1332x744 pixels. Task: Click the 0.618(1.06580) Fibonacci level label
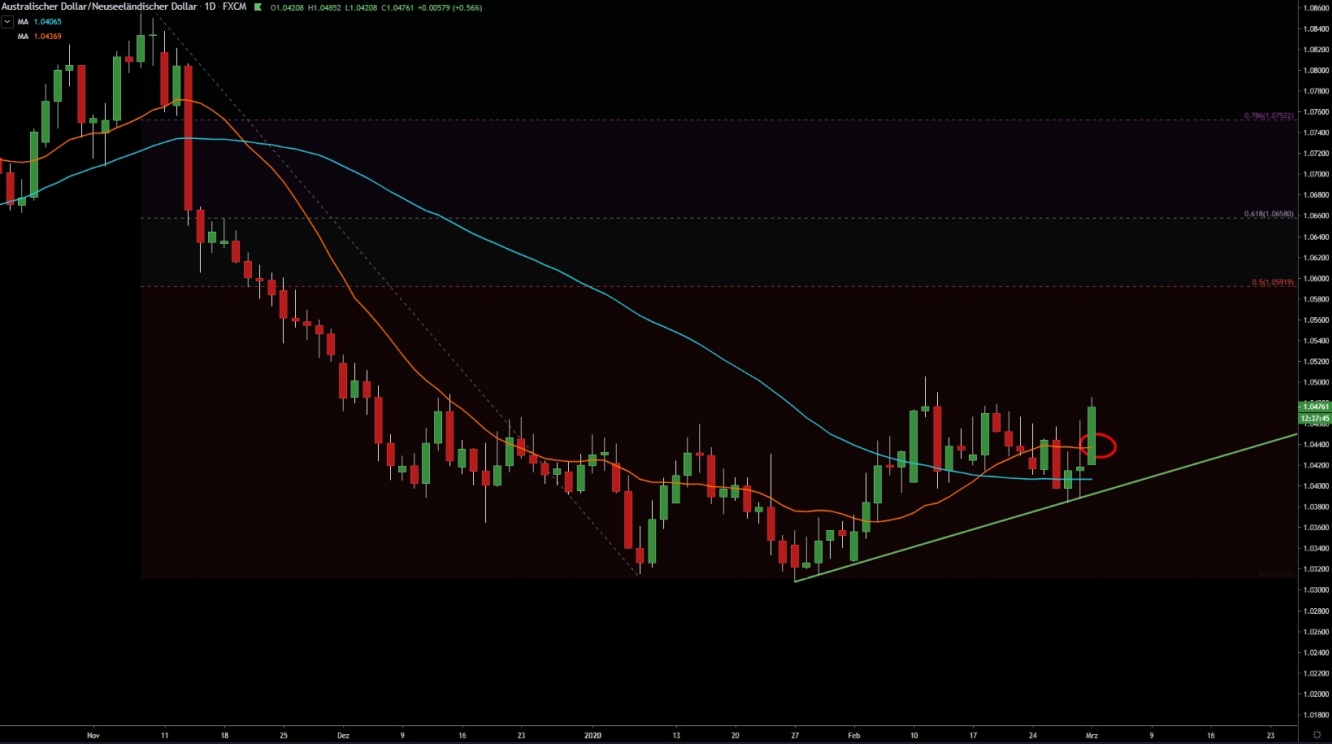(1268, 214)
